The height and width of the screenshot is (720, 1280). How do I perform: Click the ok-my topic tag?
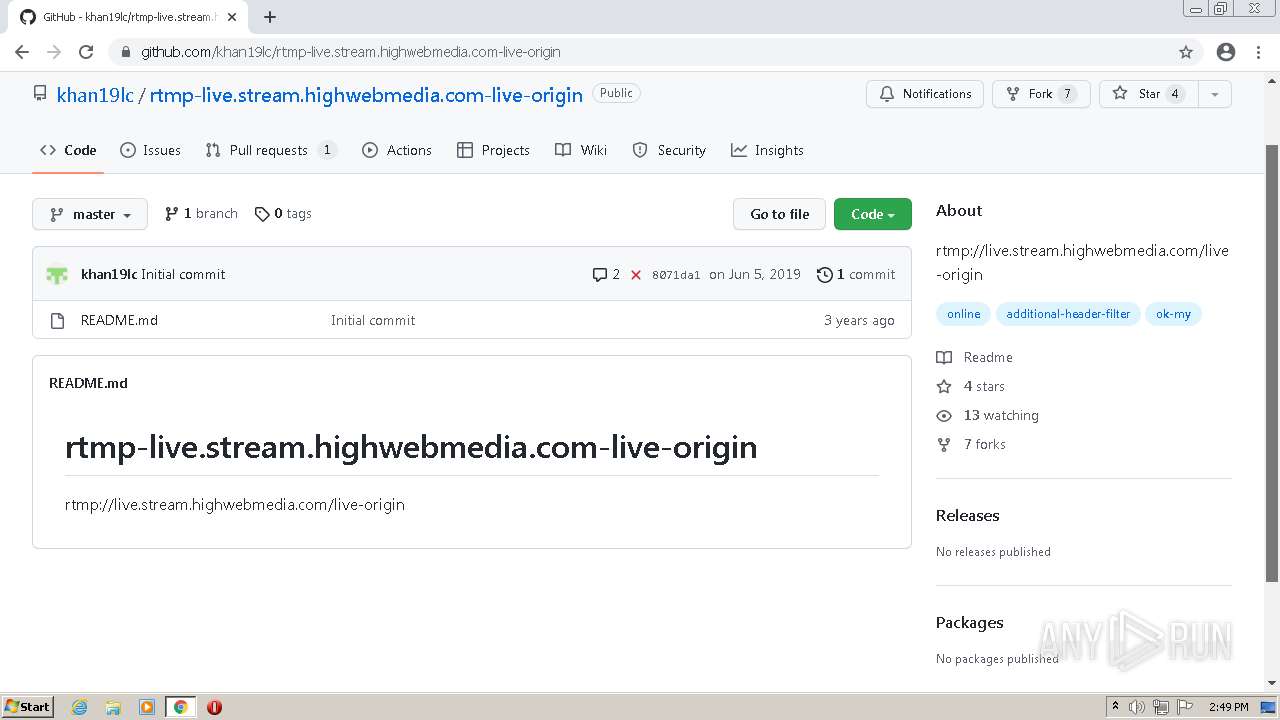[1173, 314]
